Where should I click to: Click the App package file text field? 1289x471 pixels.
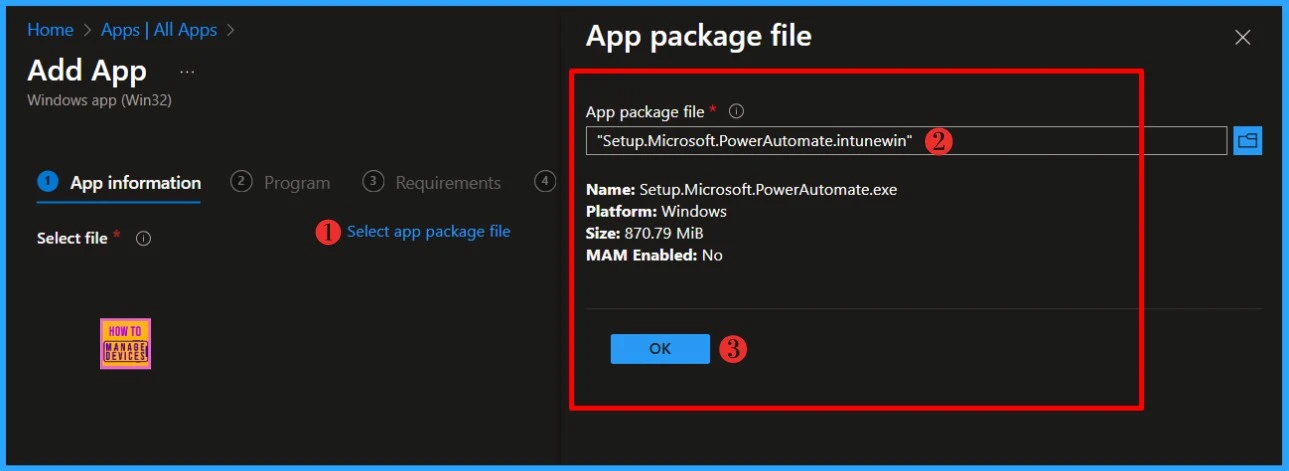(x=906, y=141)
